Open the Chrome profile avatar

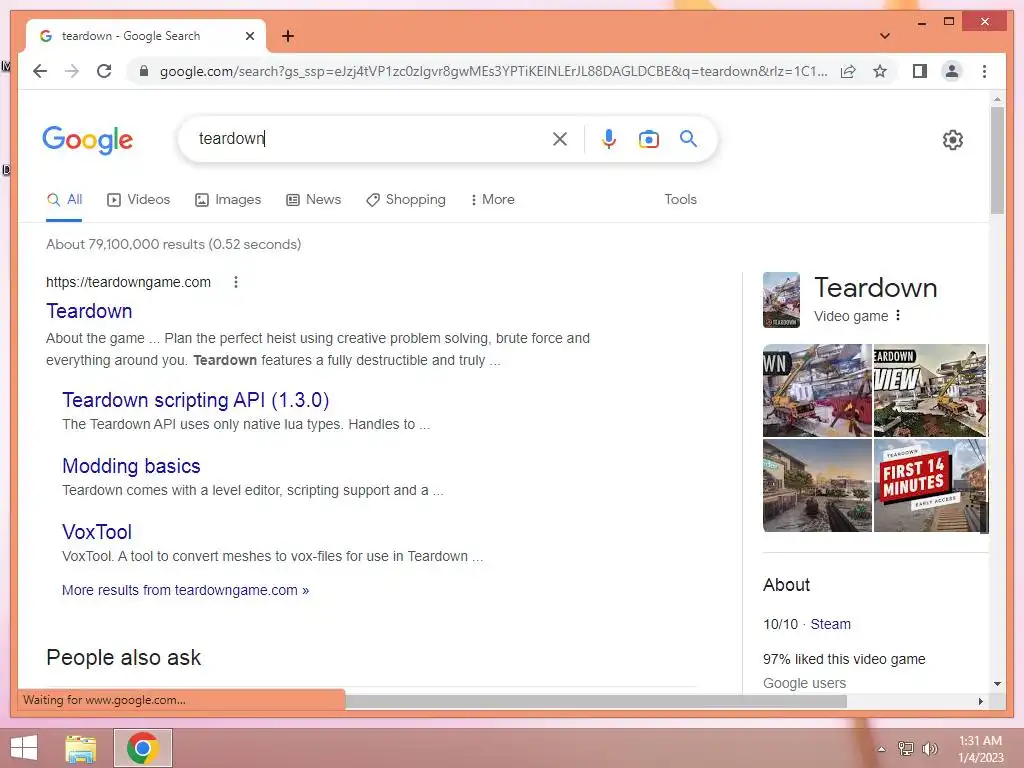tap(952, 71)
